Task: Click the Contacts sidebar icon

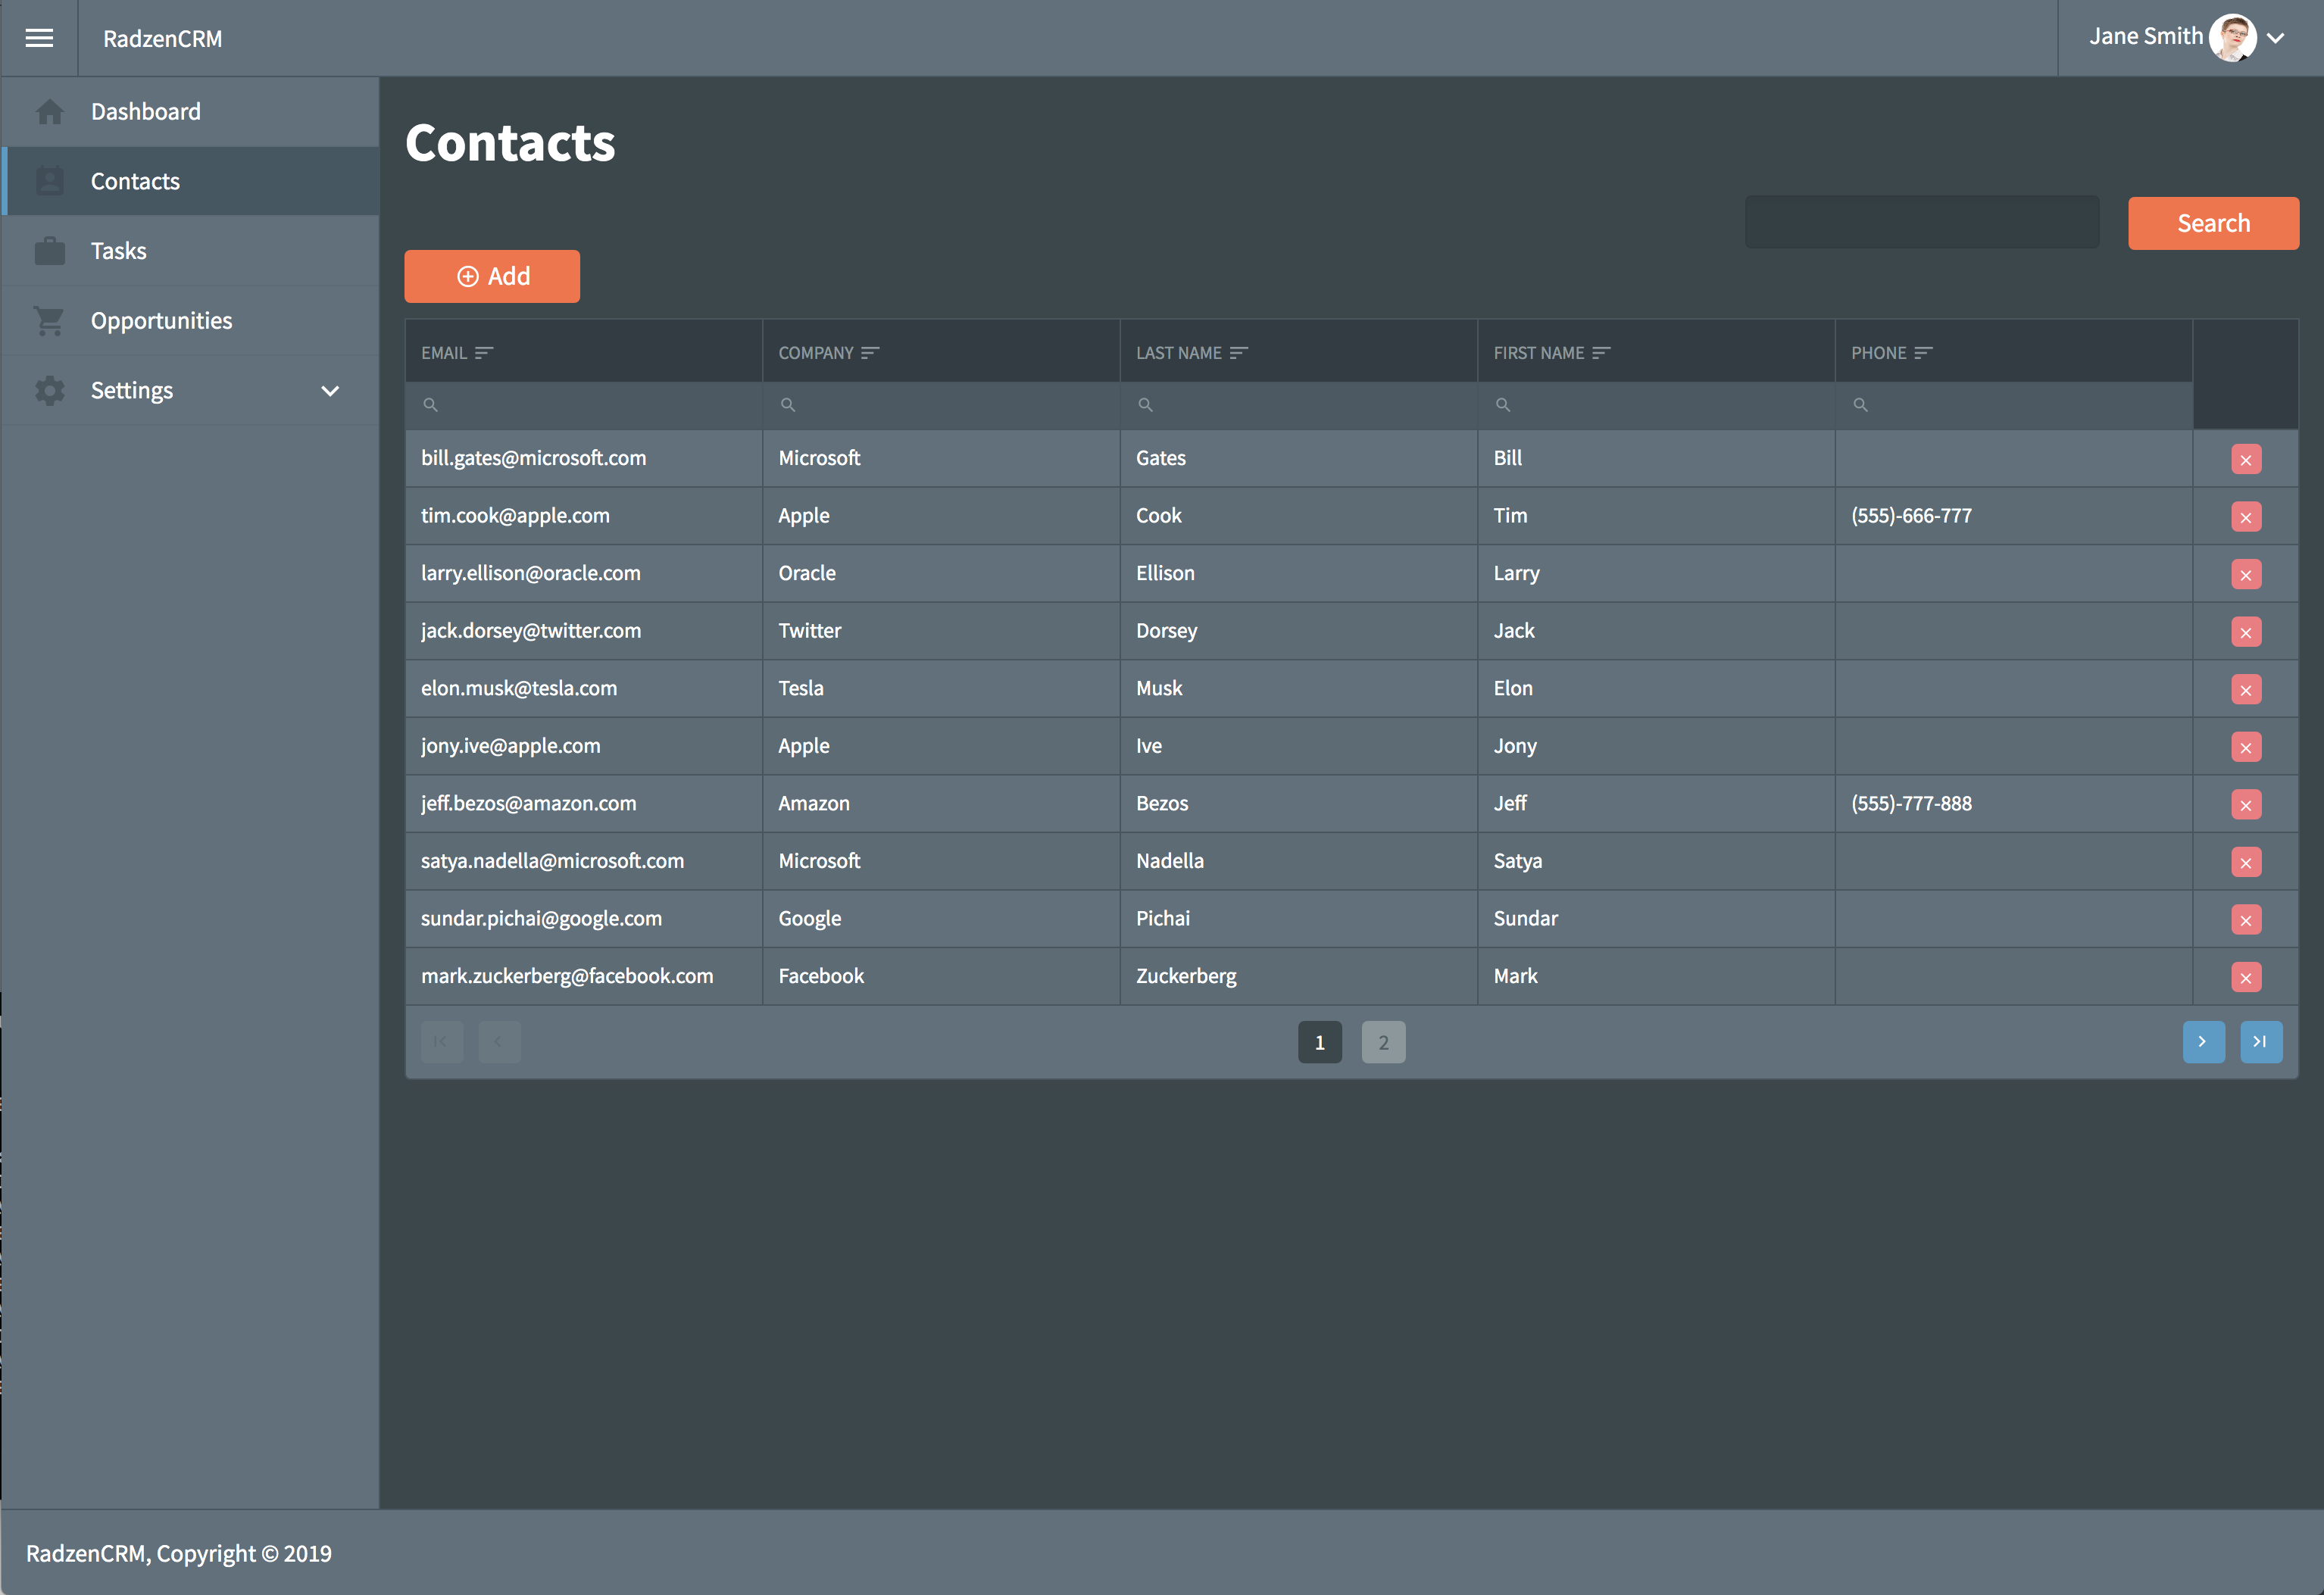Action: coord(50,181)
